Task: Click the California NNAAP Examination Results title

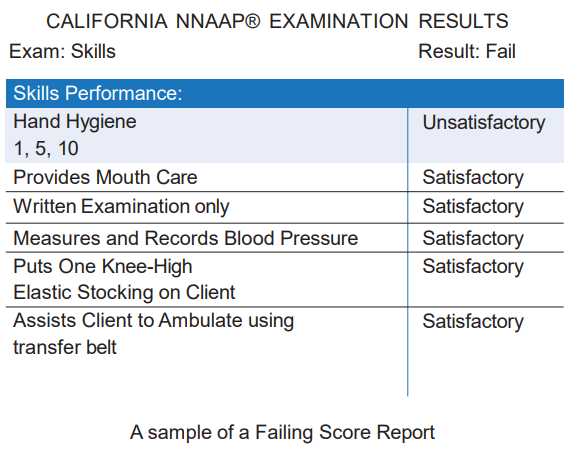Action: pyautogui.click(x=277, y=21)
